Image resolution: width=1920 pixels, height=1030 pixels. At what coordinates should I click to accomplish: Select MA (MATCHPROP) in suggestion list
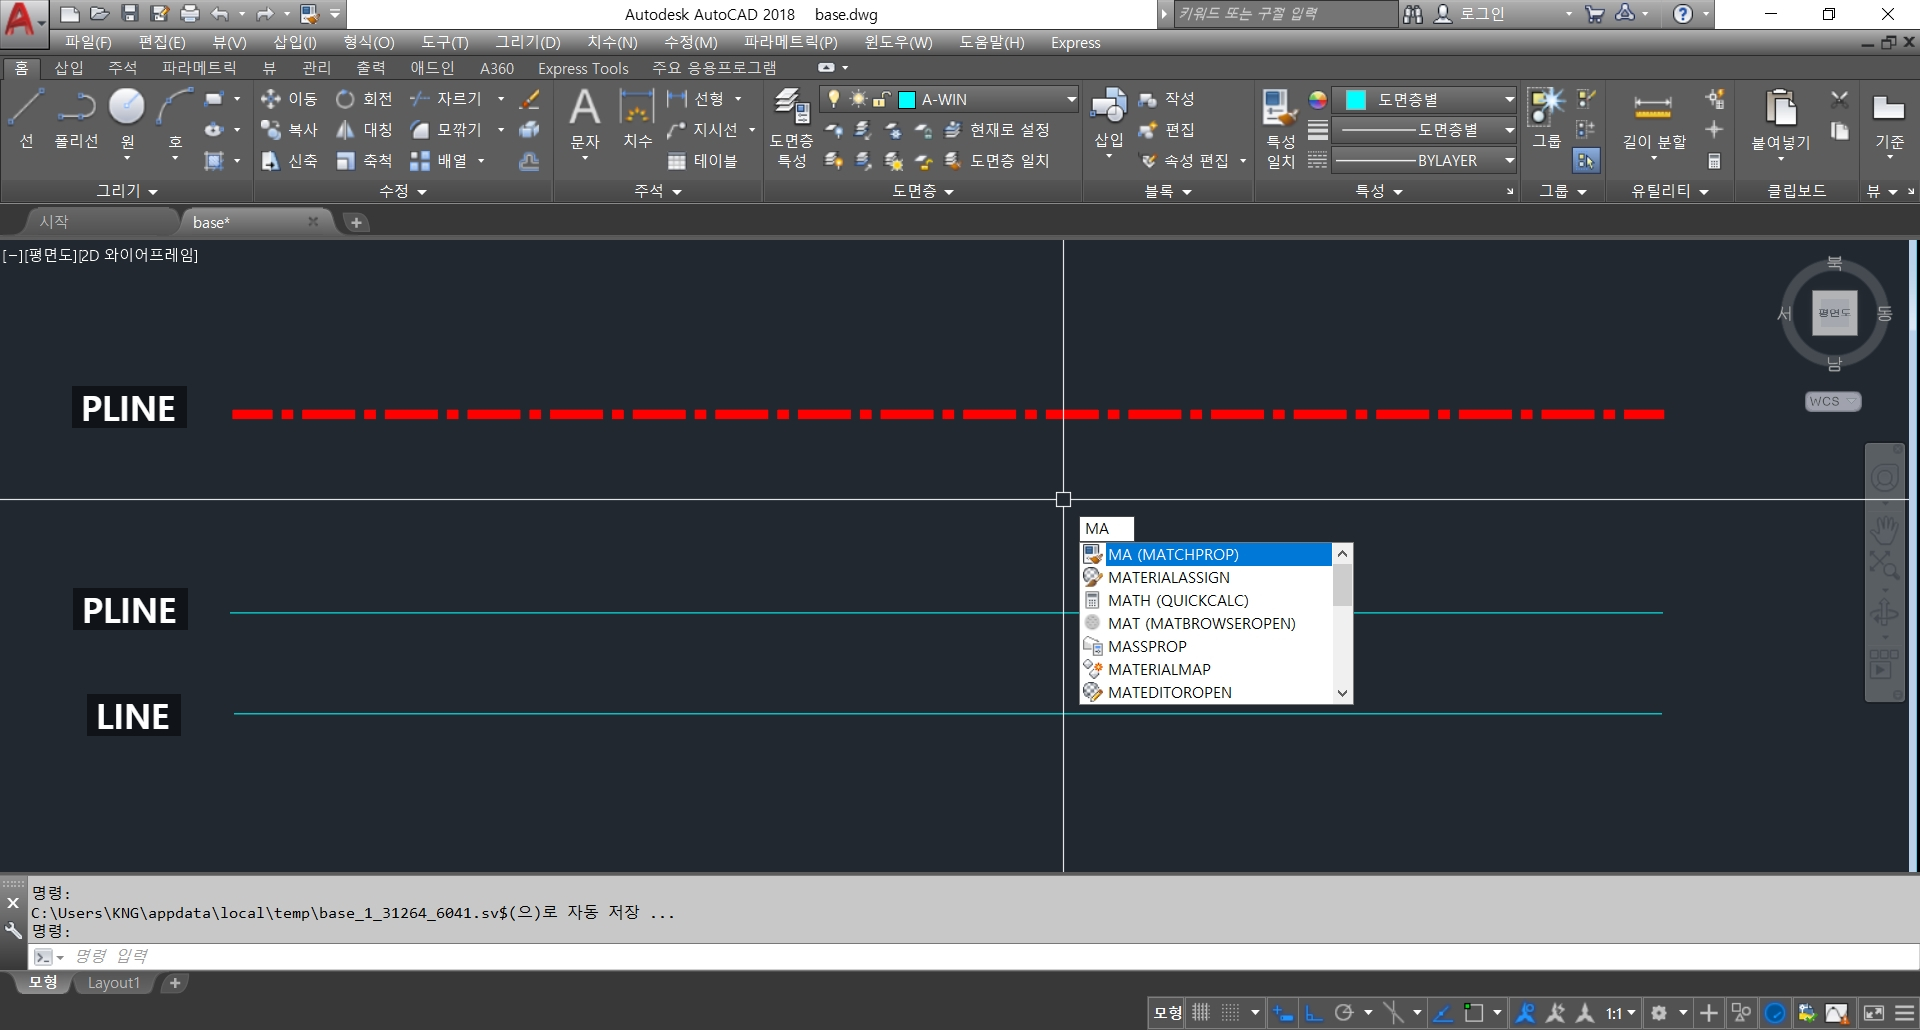[x=1206, y=554]
